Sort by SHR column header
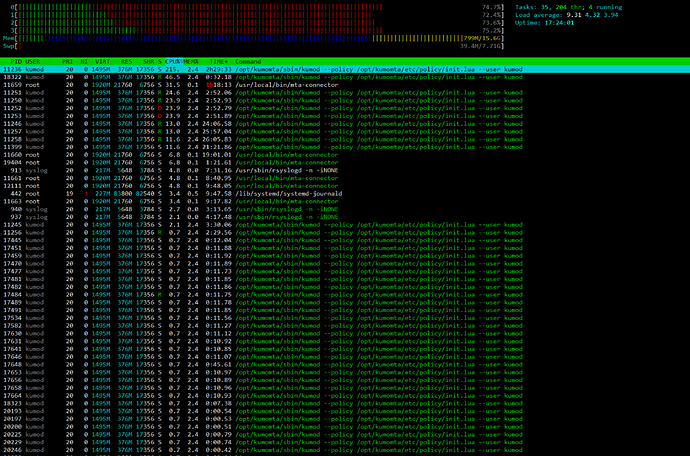690x456 pixels. pyautogui.click(x=148, y=62)
